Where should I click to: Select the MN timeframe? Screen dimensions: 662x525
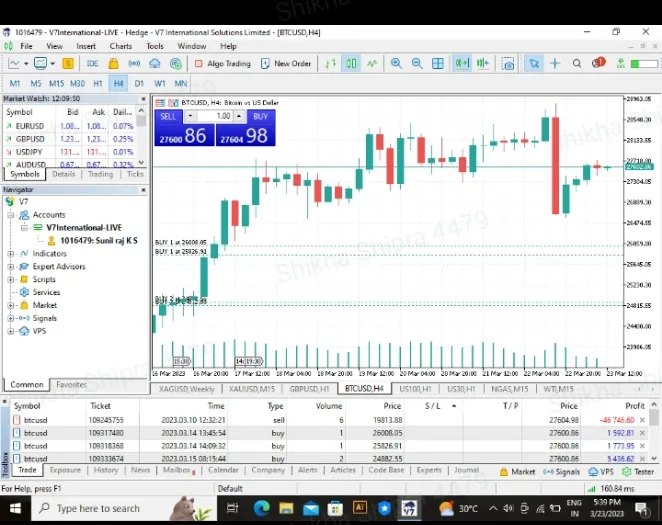pyautogui.click(x=181, y=84)
